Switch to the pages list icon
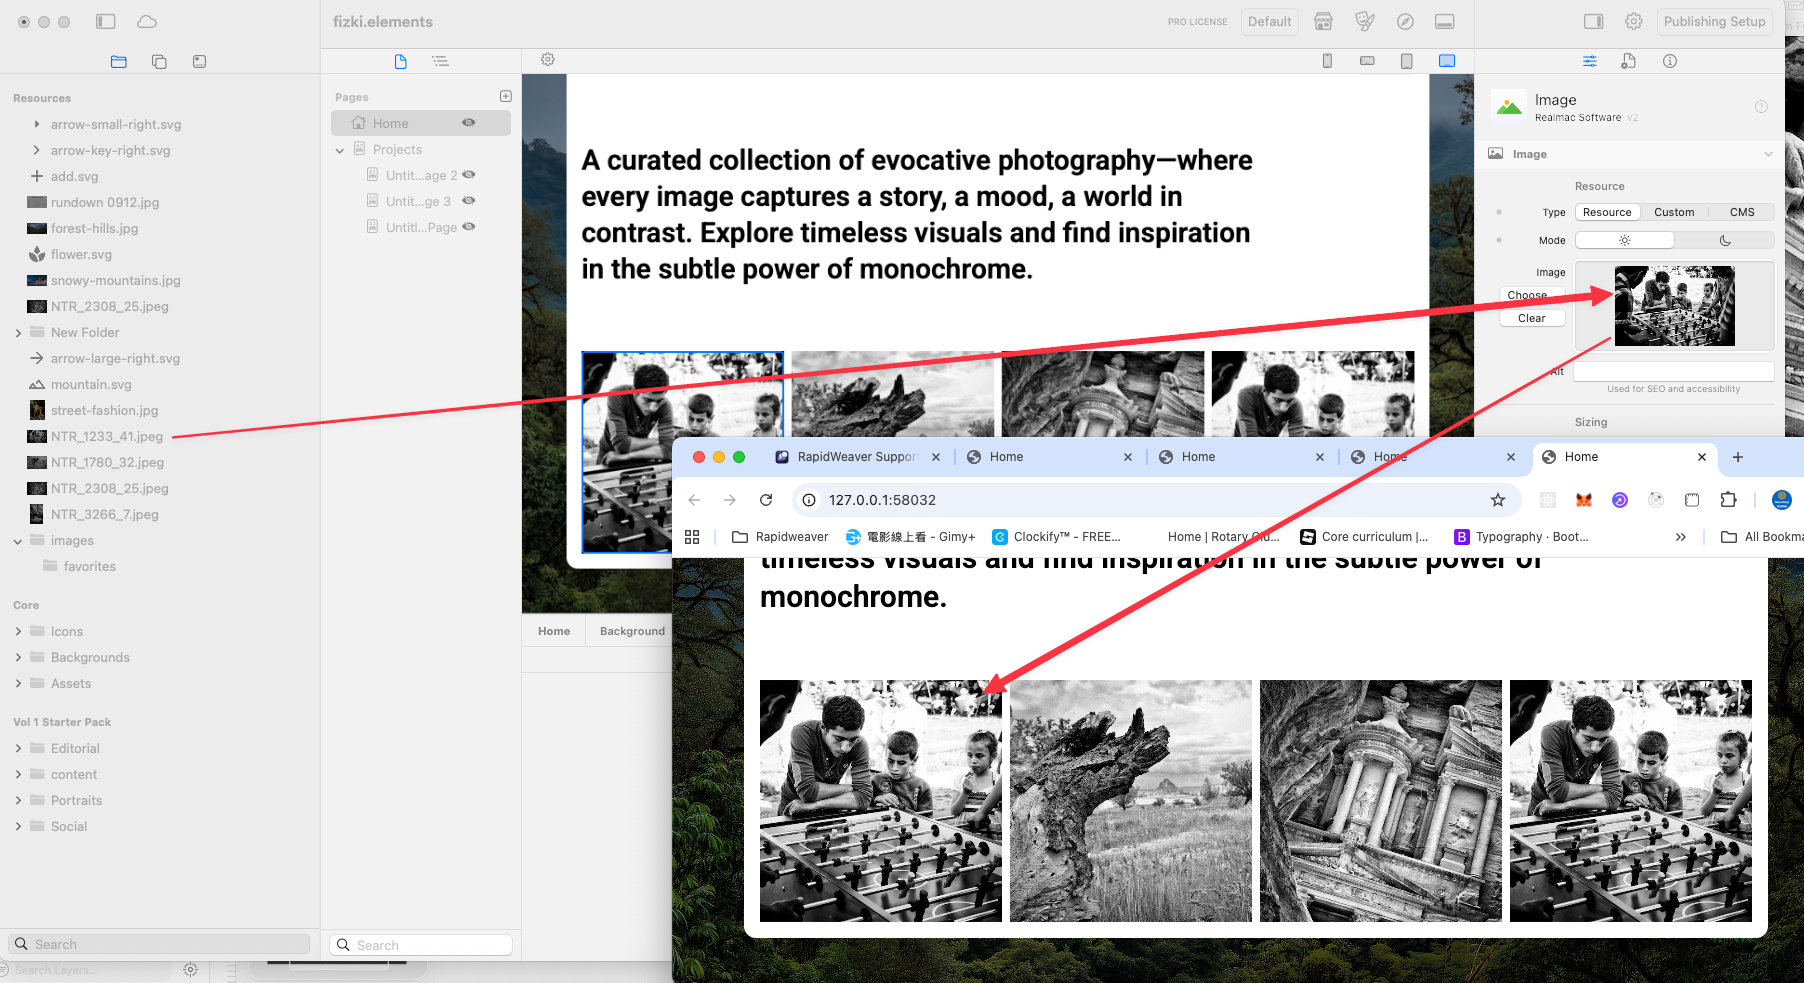This screenshot has height=983, width=1804. [401, 61]
